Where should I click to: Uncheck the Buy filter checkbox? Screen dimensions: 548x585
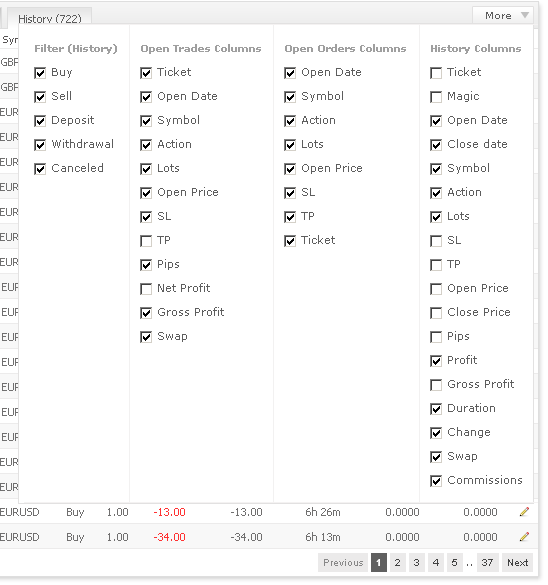click(40, 73)
